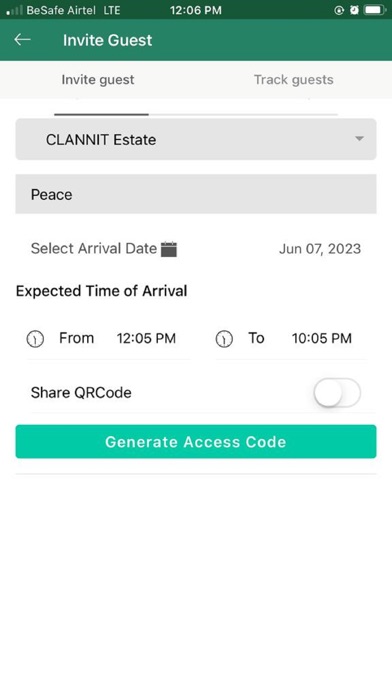This screenshot has height=696, width=392.
Task: Tap the cellular signal bars icon
Action: (x=14, y=10)
